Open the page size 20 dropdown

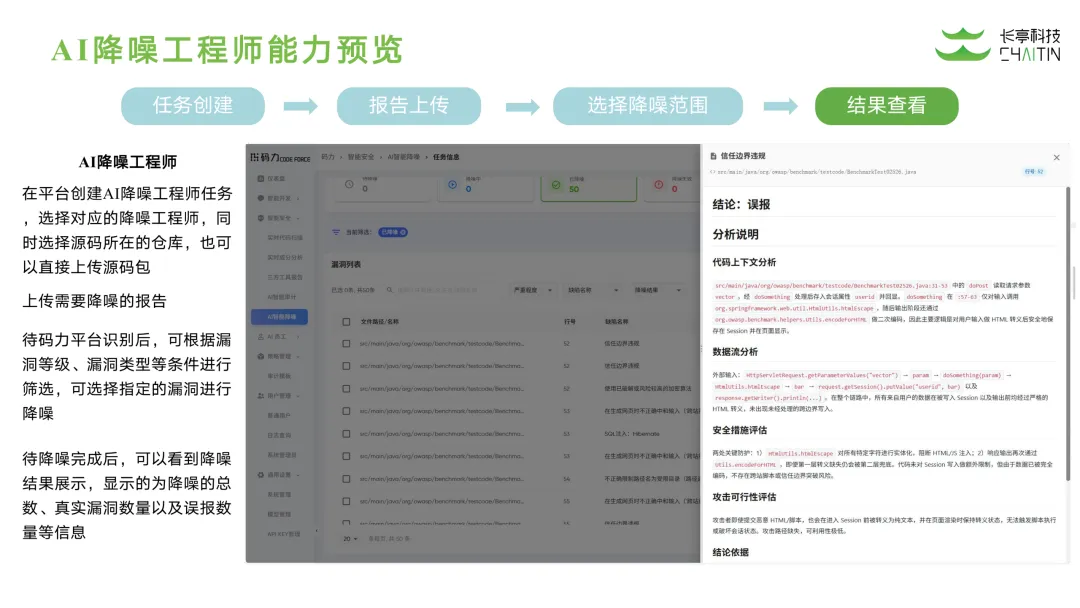[350, 539]
